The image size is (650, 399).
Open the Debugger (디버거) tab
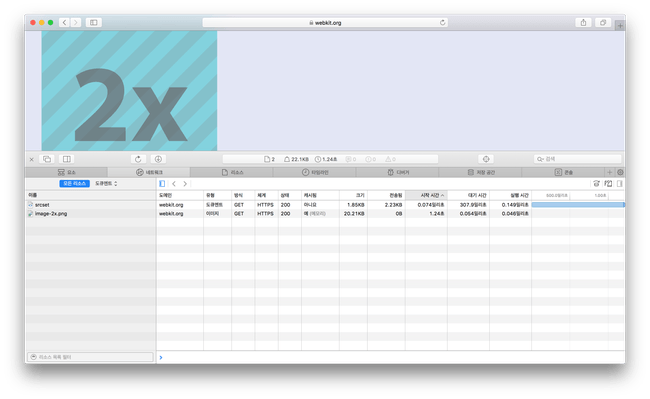click(398, 172)
